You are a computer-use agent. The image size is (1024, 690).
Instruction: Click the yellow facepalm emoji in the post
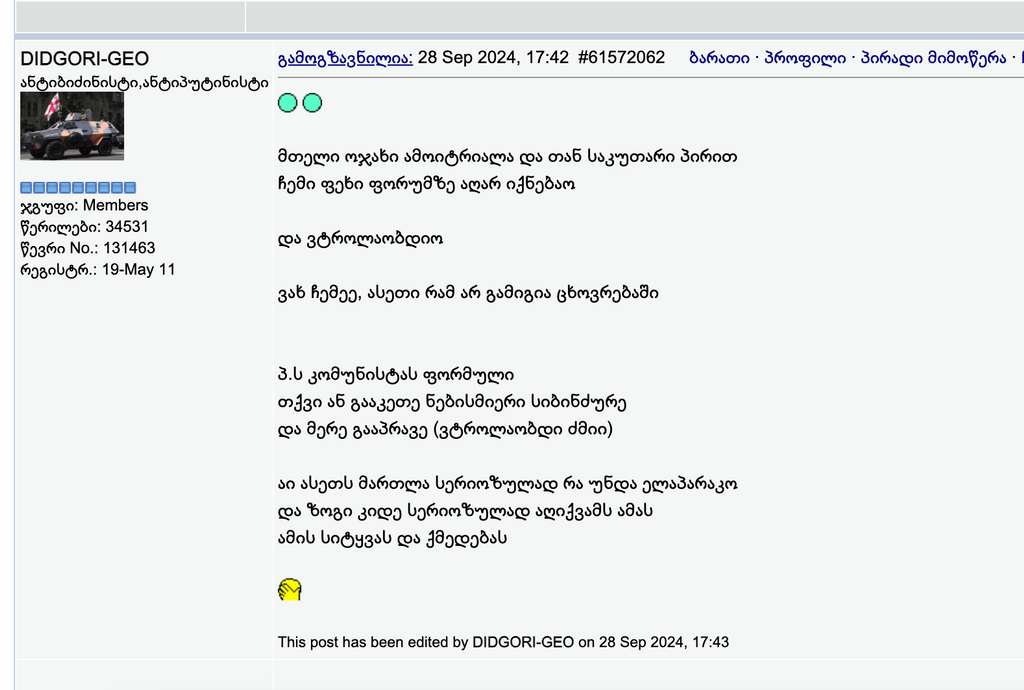coord(288,589)
